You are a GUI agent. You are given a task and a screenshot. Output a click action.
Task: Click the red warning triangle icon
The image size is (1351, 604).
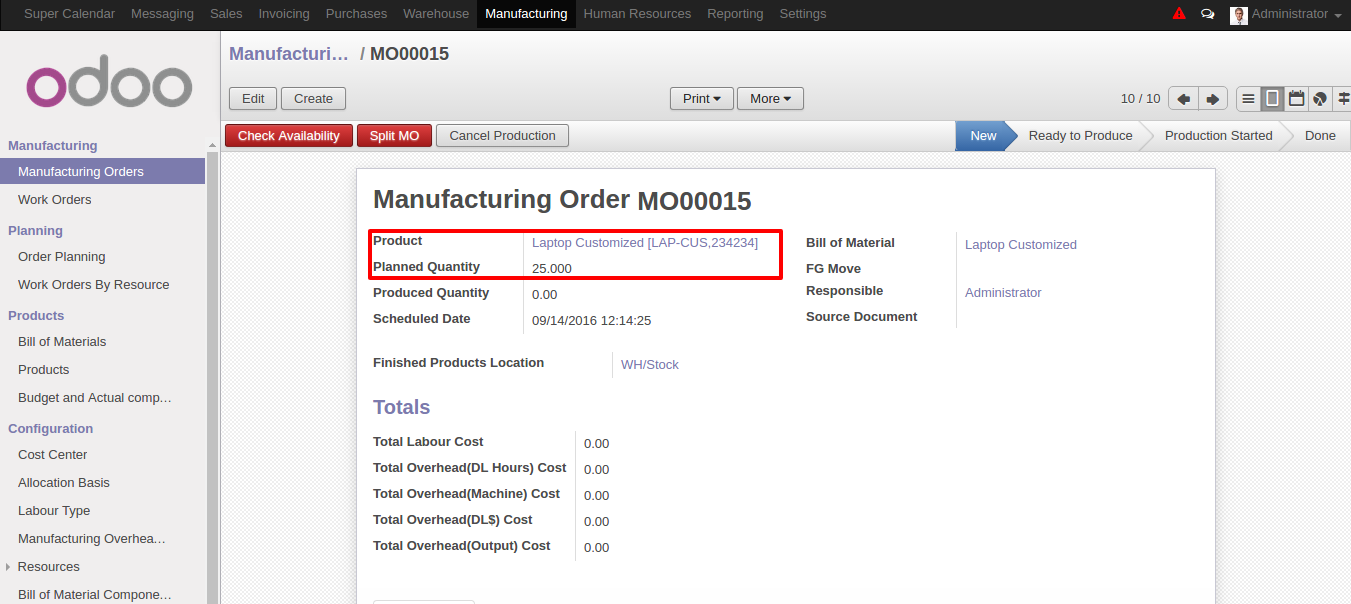tap(1179, 14)
